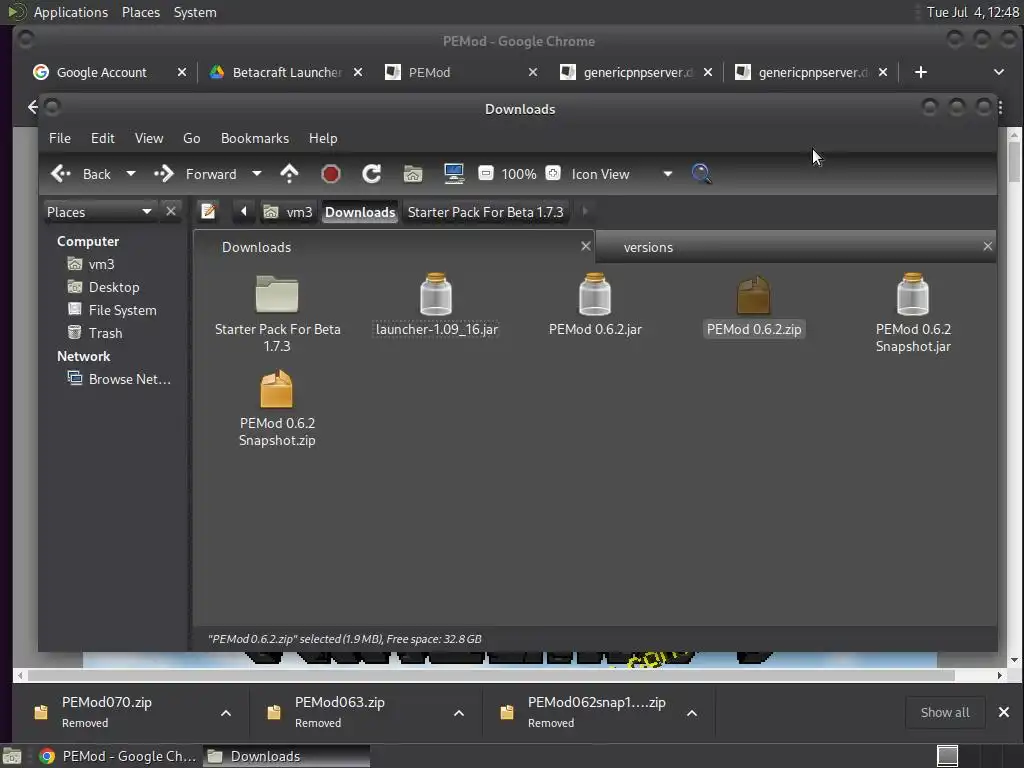Image resolution: width=1024 pixels, height=768 pixels.
Task: Open Forward history dropdown arrow
Action: [x=257, y=174]
